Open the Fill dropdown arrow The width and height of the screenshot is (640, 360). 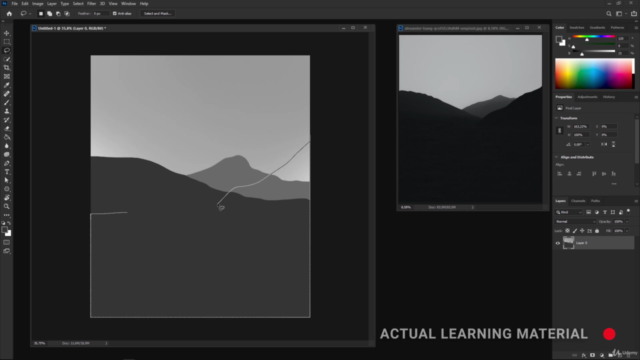tap(627, 231)
